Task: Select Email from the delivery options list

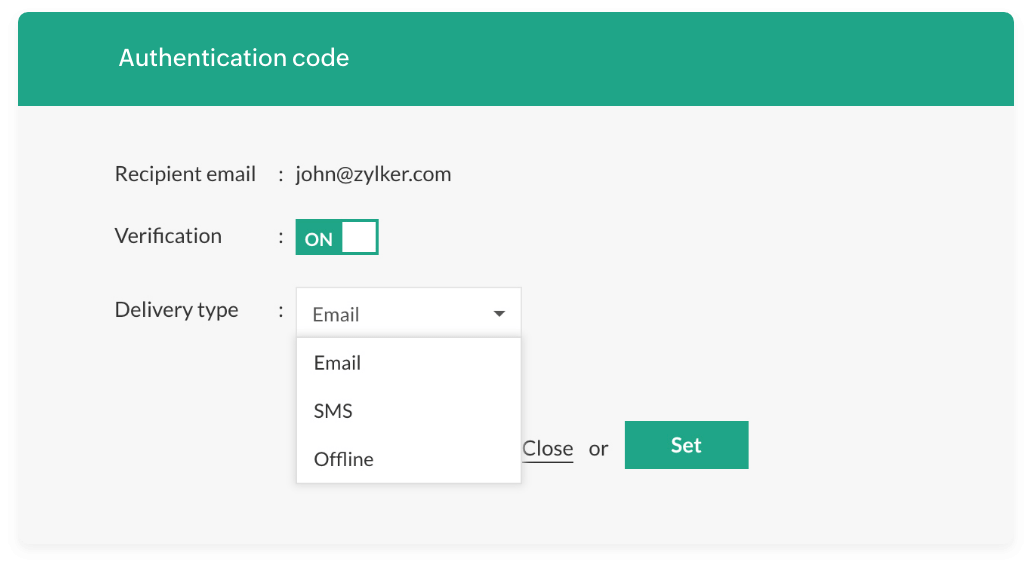Action: pyautogui.click(x=337, y=363)
